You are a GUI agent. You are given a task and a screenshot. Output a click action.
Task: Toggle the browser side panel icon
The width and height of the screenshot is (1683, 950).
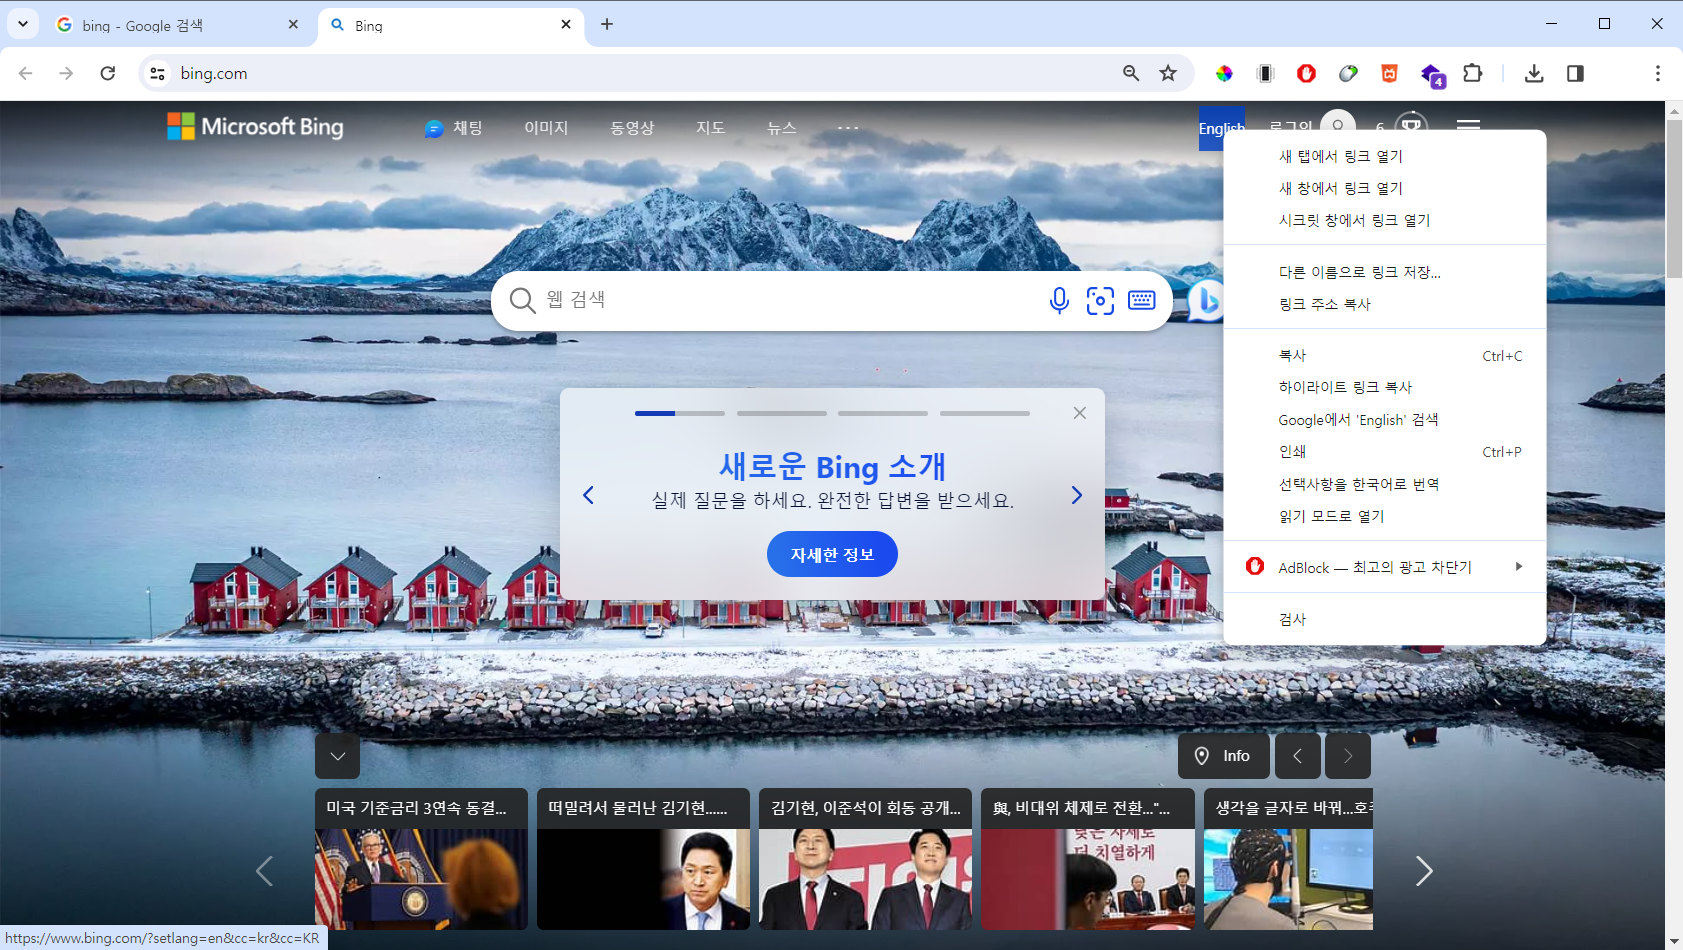pos(1575,73)
